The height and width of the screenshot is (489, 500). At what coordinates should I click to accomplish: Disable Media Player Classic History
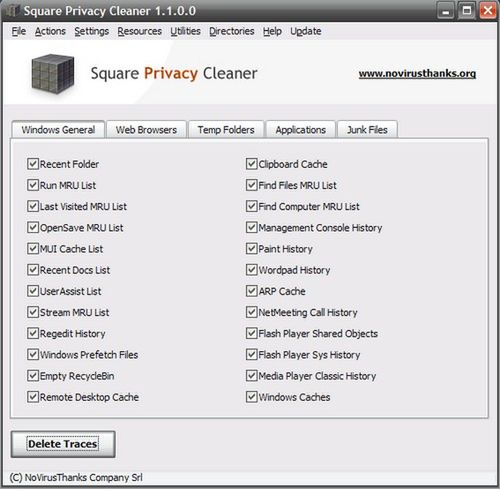[x=251, y=376]
